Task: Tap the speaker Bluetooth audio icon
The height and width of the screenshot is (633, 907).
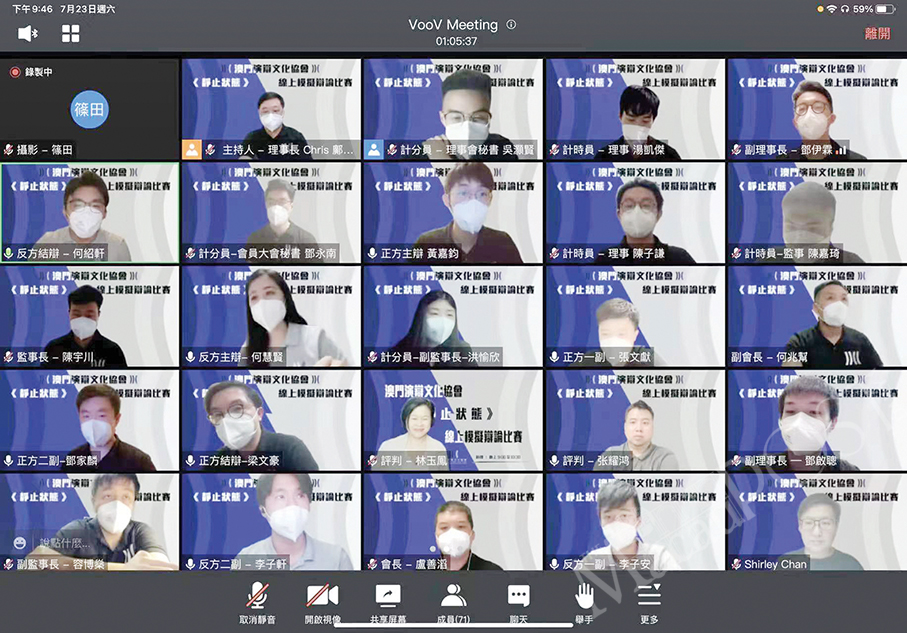Action: click(29, 34)
